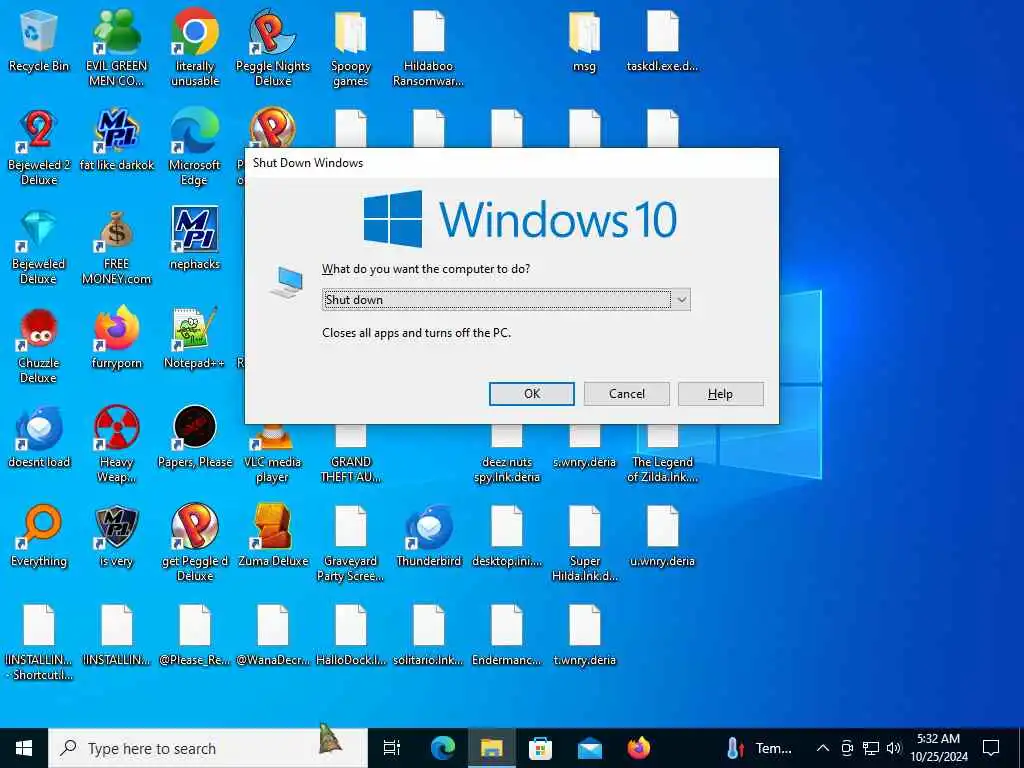Screen dimensions: 1024x768
Task: Select the solitario.lnk file icon
Action: [428, 635]
